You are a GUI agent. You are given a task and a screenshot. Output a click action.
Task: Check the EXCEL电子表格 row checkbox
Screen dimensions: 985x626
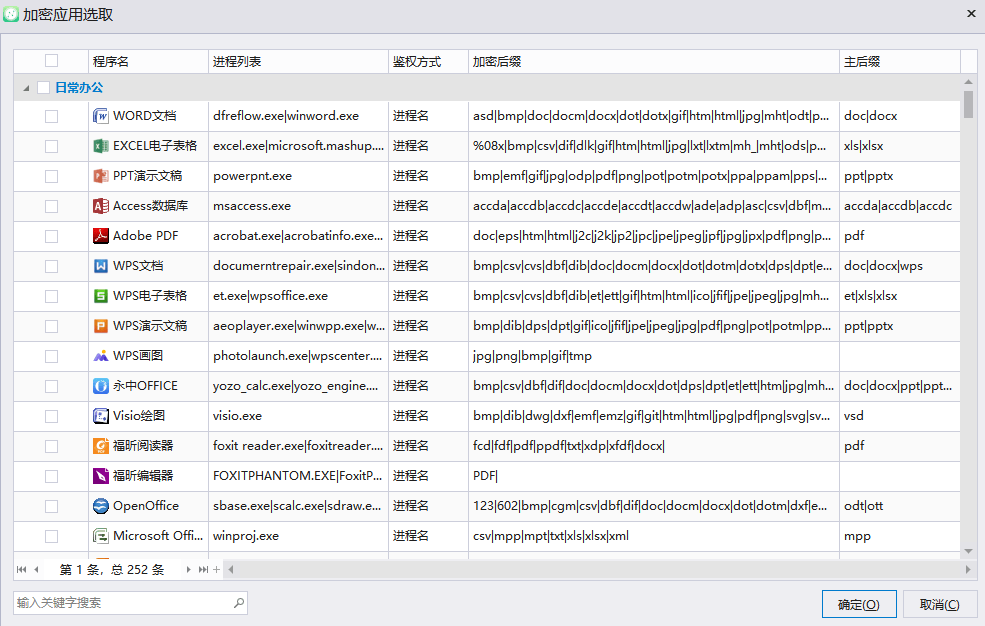[x=52, y=146]
